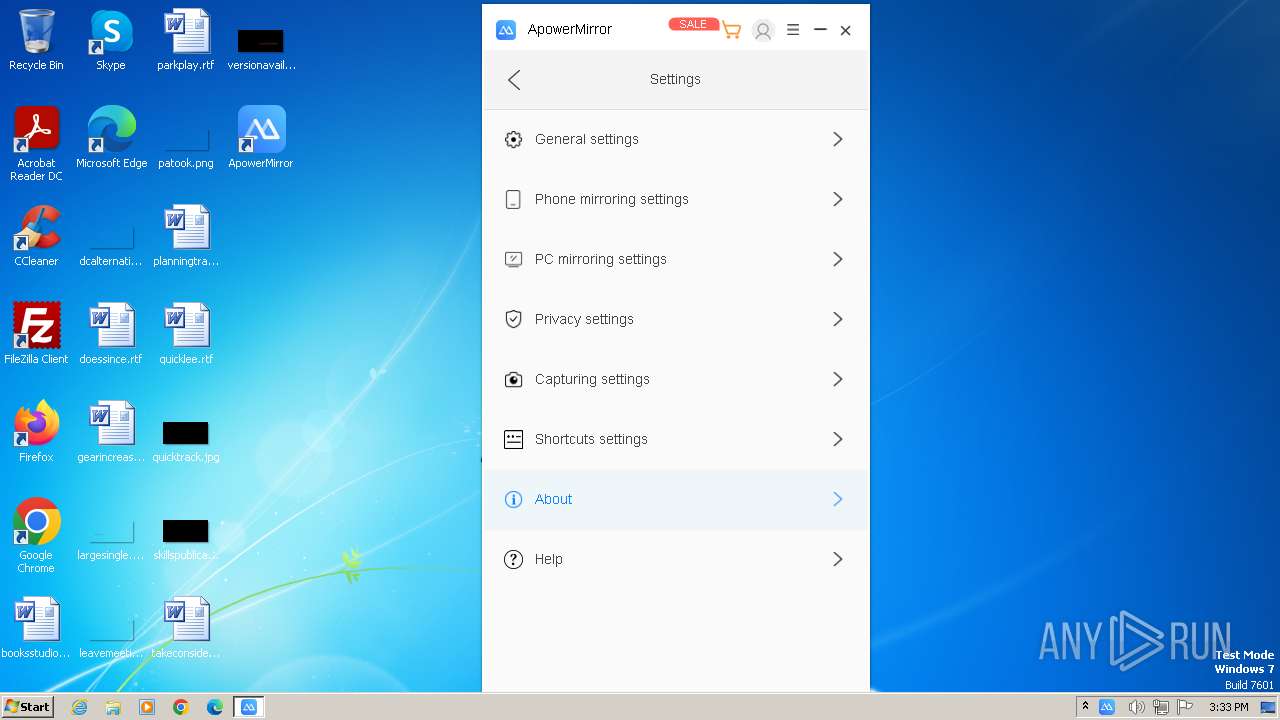Expand PC mirroring settings chevron
This screenshot has width=1280, height=720.
(838, 260)
